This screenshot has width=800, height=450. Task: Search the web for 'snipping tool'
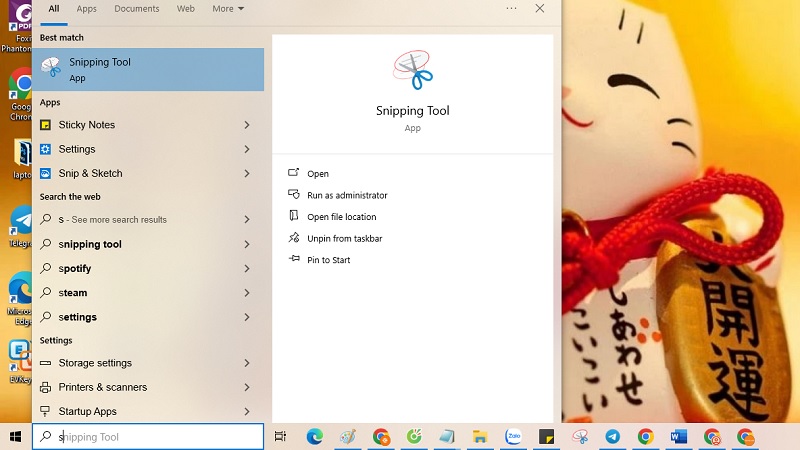click(x=90, y=244)
